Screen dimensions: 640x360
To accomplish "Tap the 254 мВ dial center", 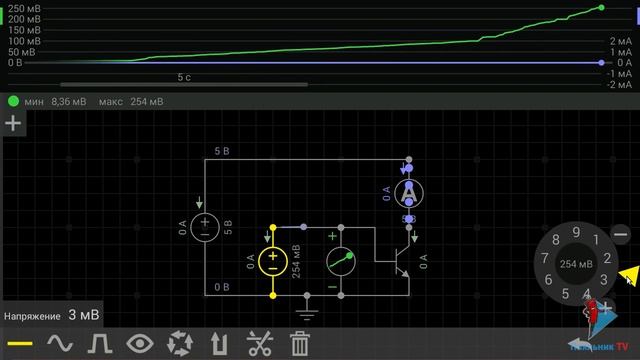I will click(576, 264).
